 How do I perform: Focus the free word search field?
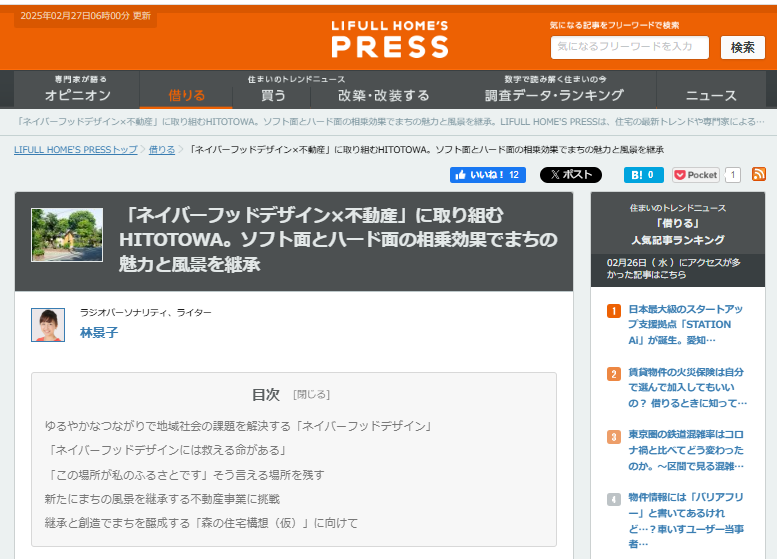click(x=629, y=48)
